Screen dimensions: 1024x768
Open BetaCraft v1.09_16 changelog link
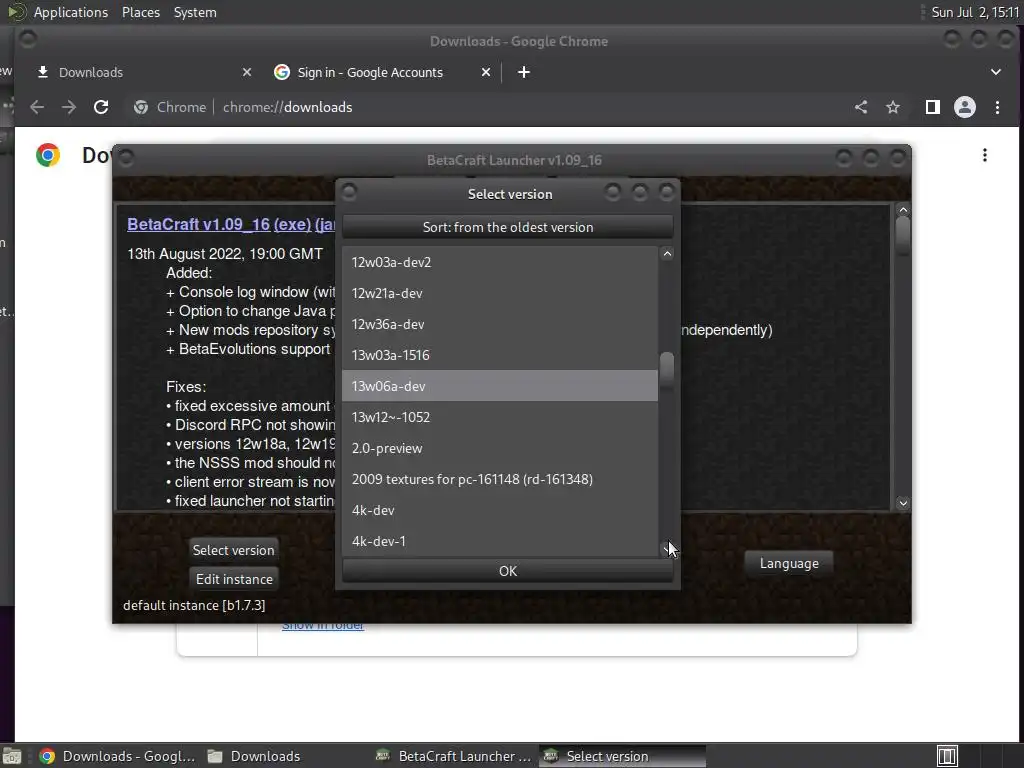point(199,224)
